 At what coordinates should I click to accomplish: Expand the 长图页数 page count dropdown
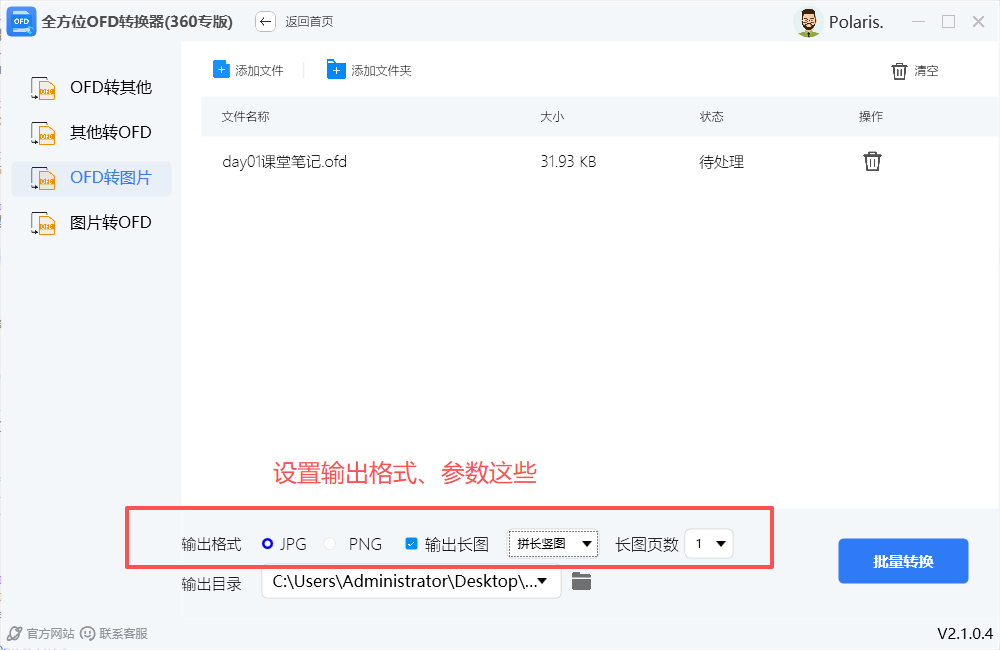(x=708, y=543)
